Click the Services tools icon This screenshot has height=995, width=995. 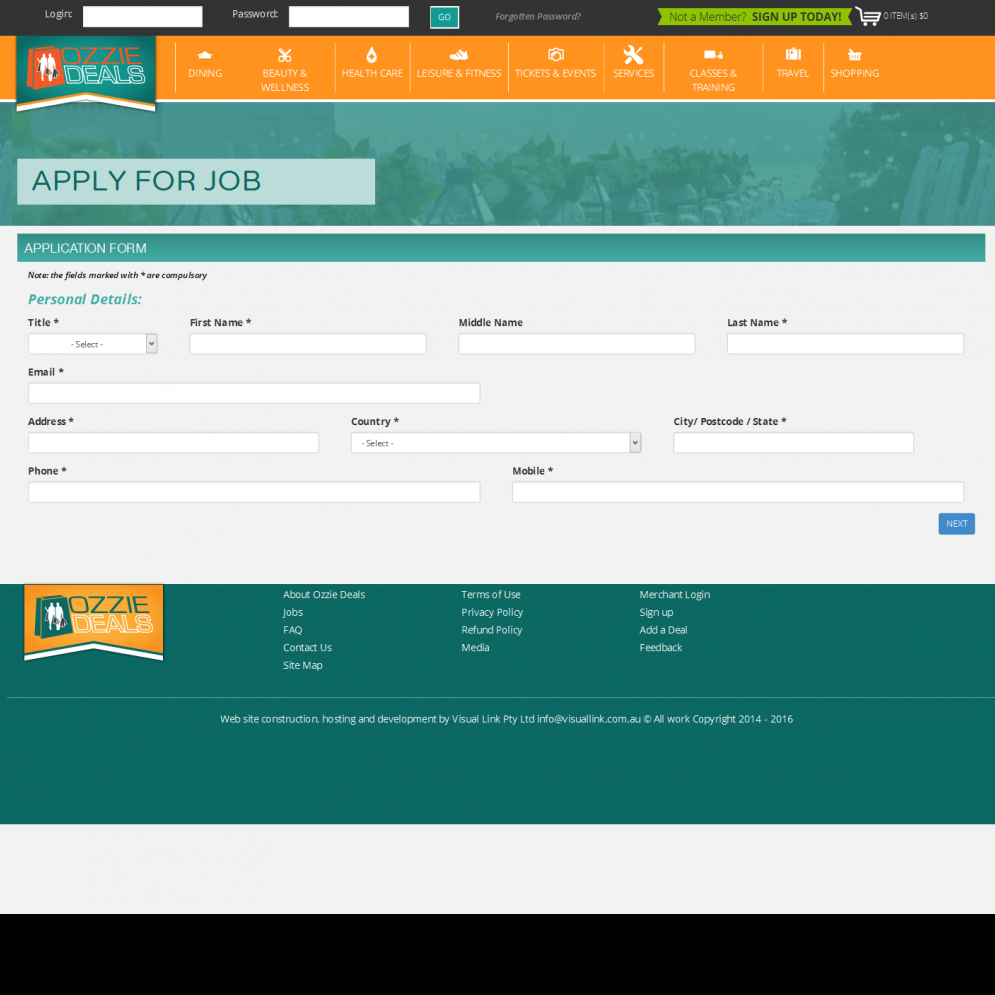[633, 55]
